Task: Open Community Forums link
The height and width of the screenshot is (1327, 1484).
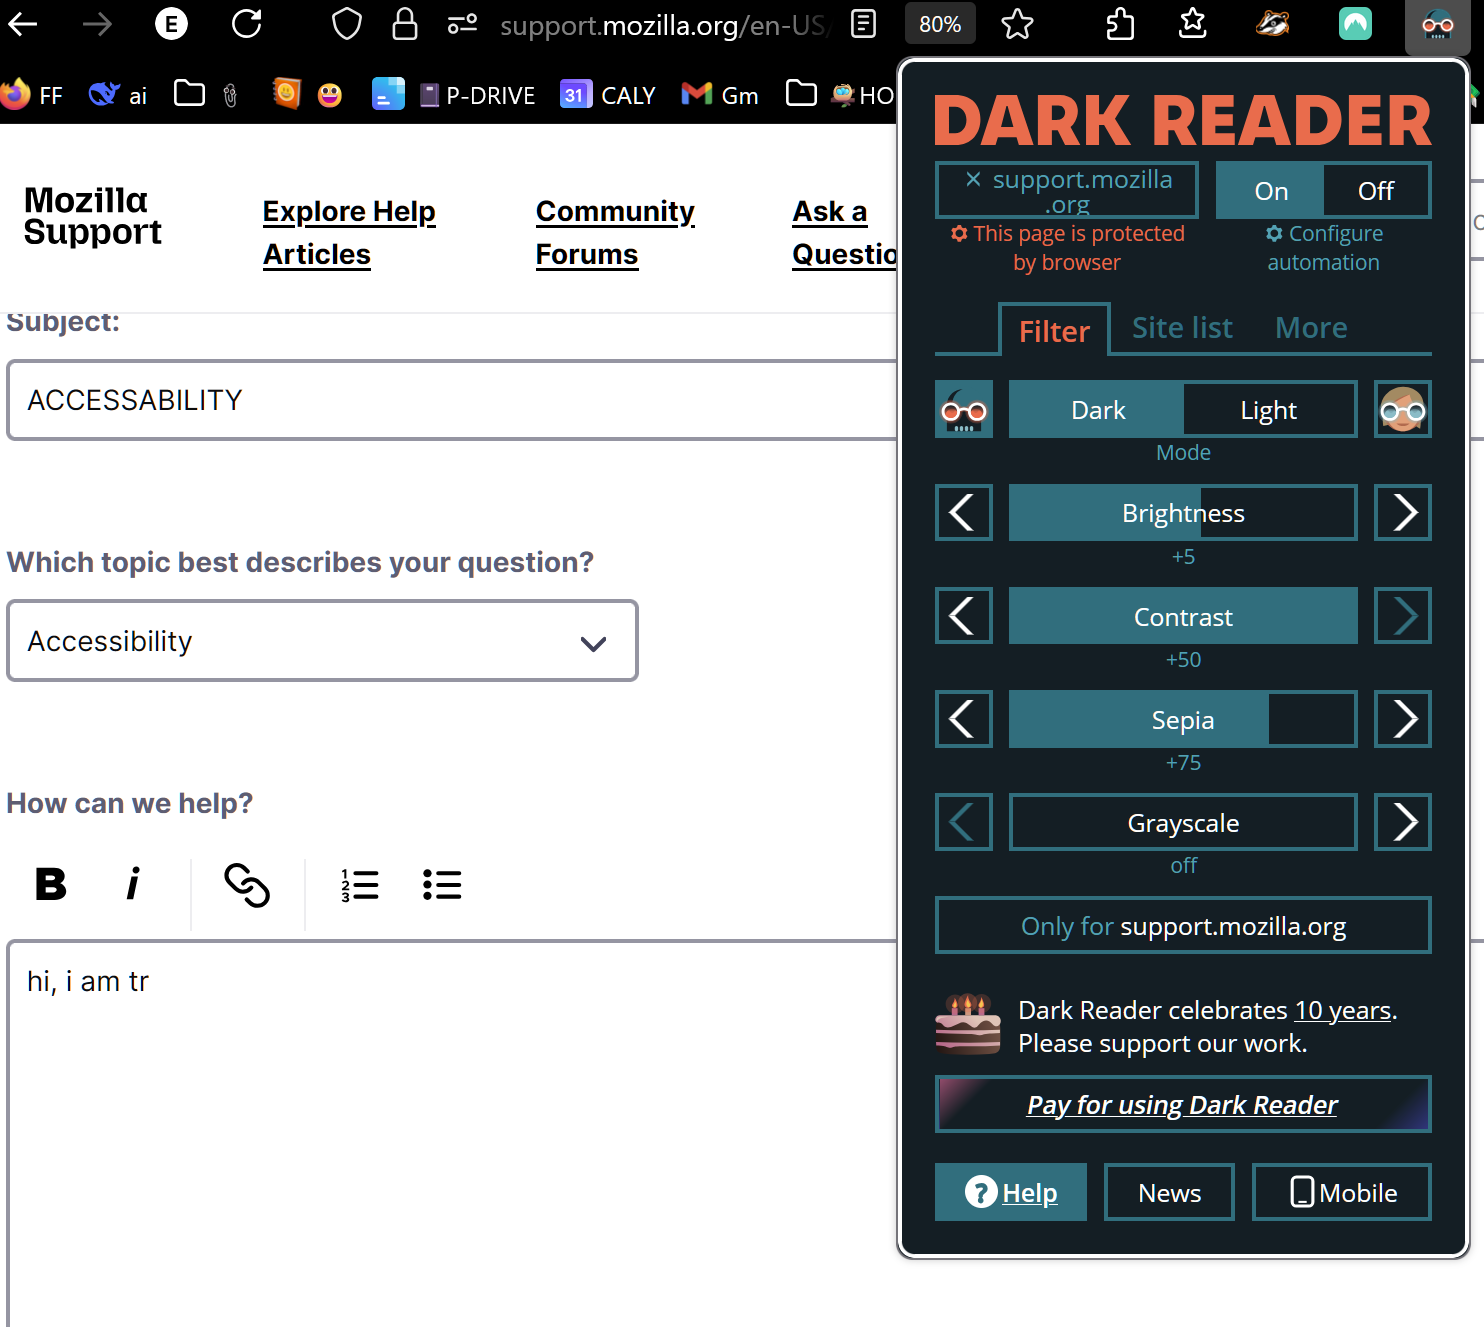Action: (x=615, y=233)
